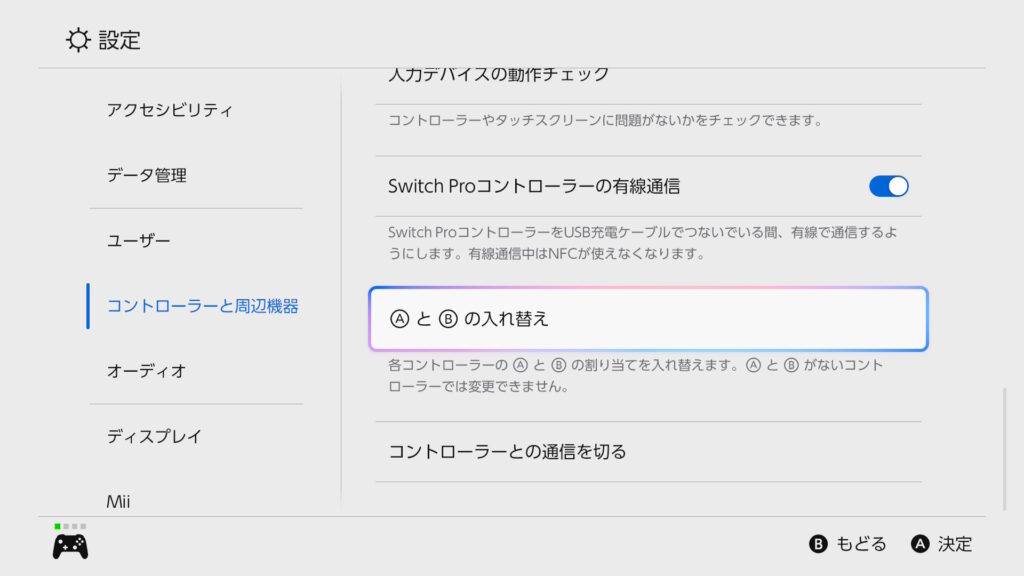This screenshot has width=1024, height=576.
Task: Click the circled B icon in the highlighted row
Action: pyautogui.click(x=447, y=319)
